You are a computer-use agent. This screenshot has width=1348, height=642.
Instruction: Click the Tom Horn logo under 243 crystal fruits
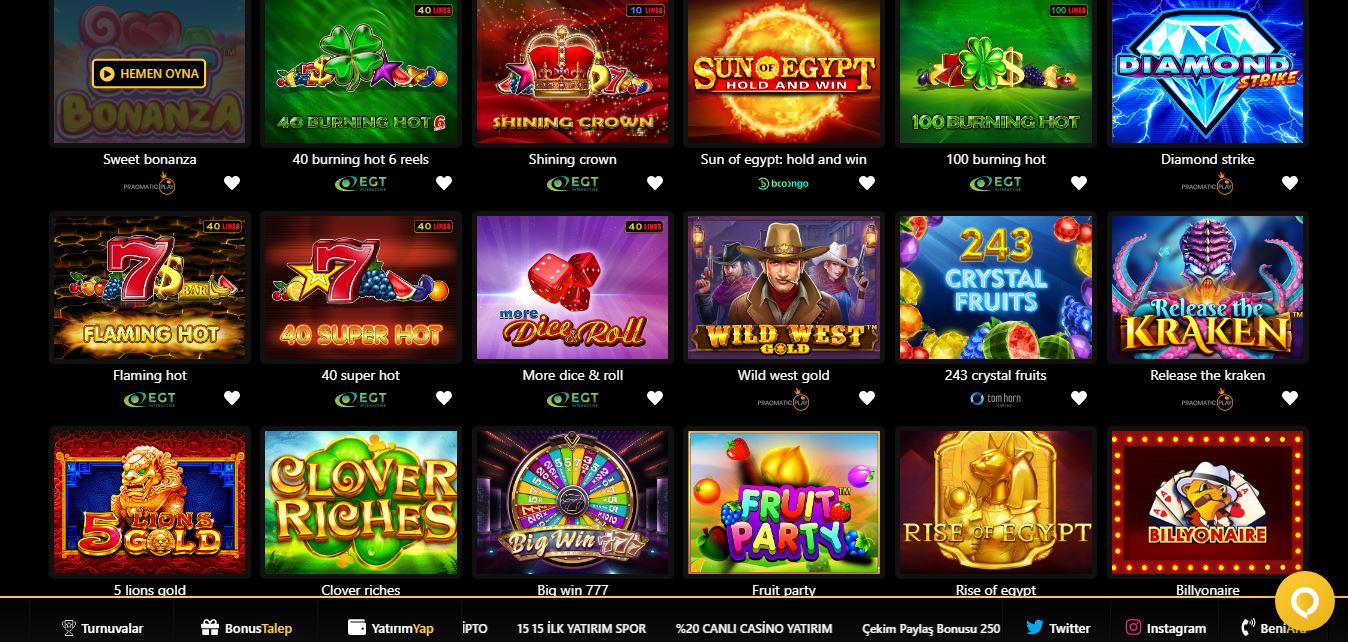pyautogui.click(x=995, y=398)
